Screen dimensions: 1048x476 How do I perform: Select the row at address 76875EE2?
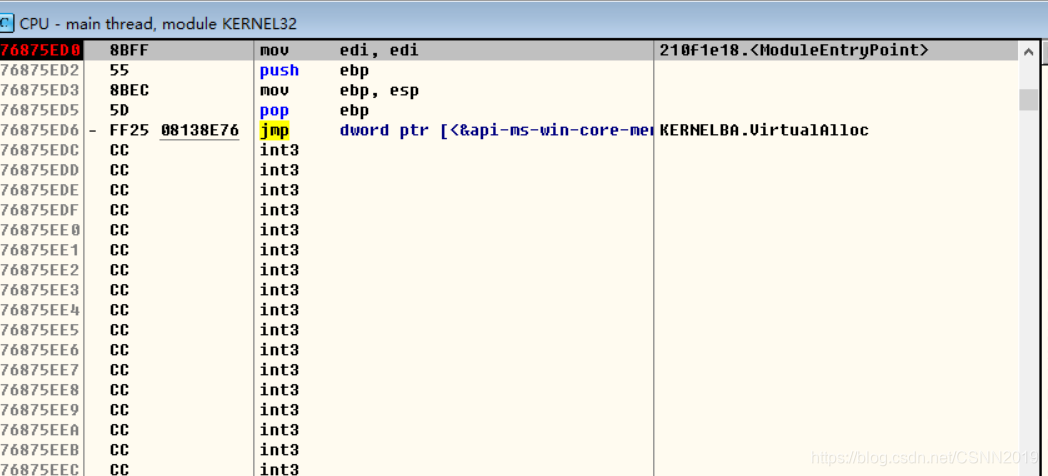(509, 271)
